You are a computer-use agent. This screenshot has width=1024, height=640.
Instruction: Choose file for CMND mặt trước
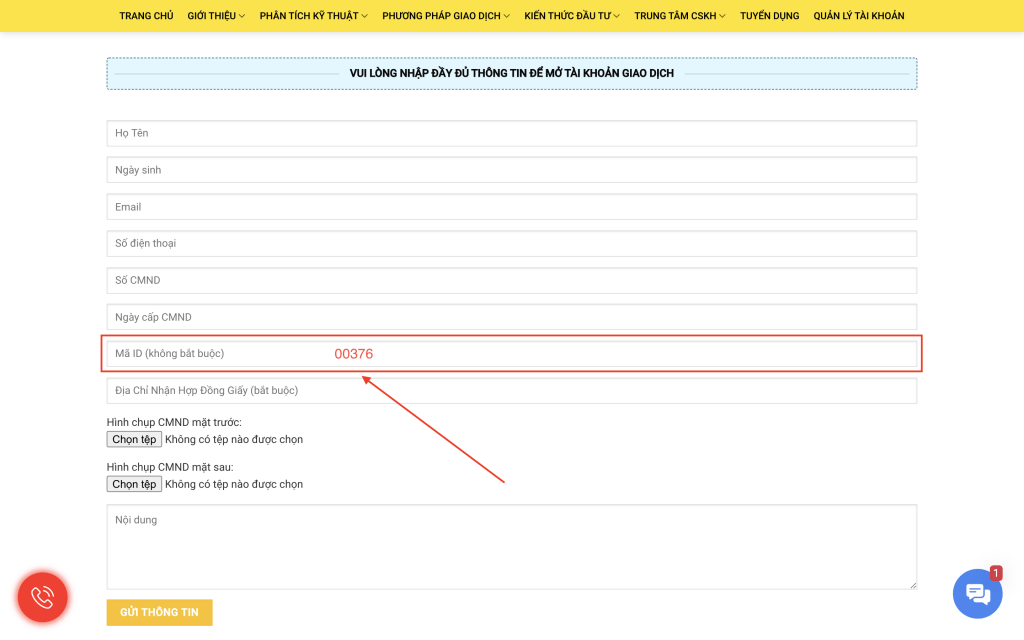pyautogui.click(x=134, y=440)
